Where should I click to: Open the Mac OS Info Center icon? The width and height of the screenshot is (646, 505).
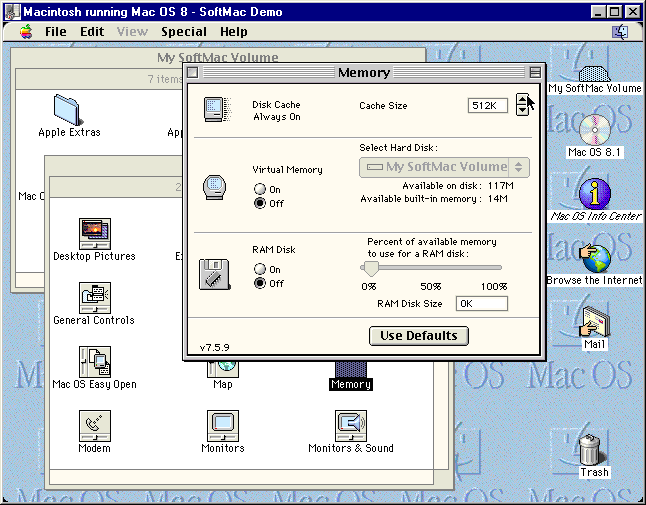tap(595, 194)
